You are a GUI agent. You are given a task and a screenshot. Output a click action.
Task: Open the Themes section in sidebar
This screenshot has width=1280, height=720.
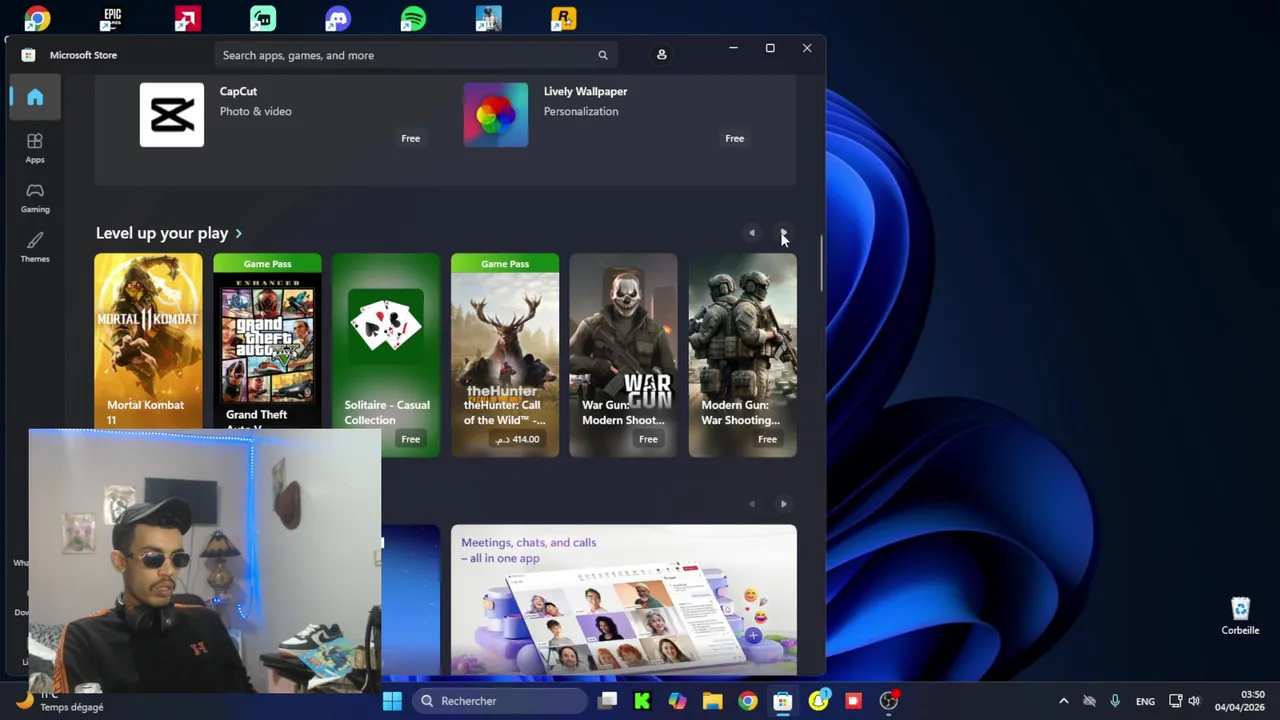(x=35, y=247)
